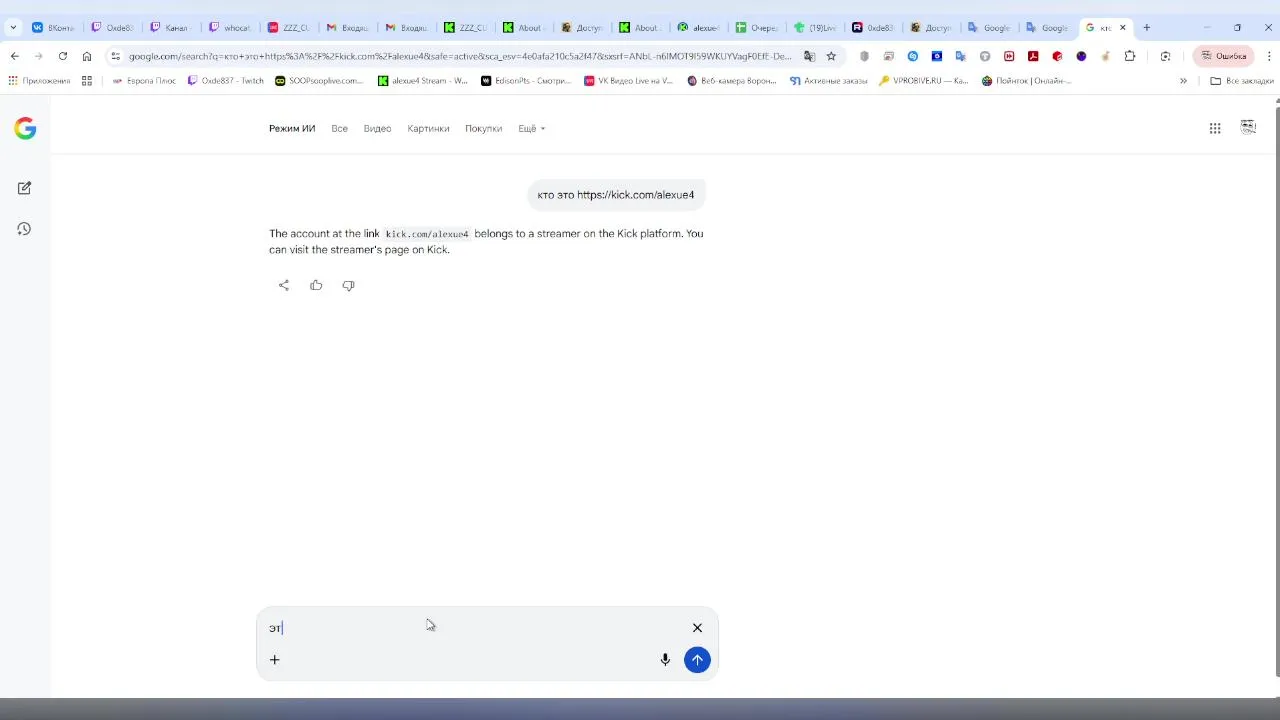Give thumbs down to the response

click(348, 285)
